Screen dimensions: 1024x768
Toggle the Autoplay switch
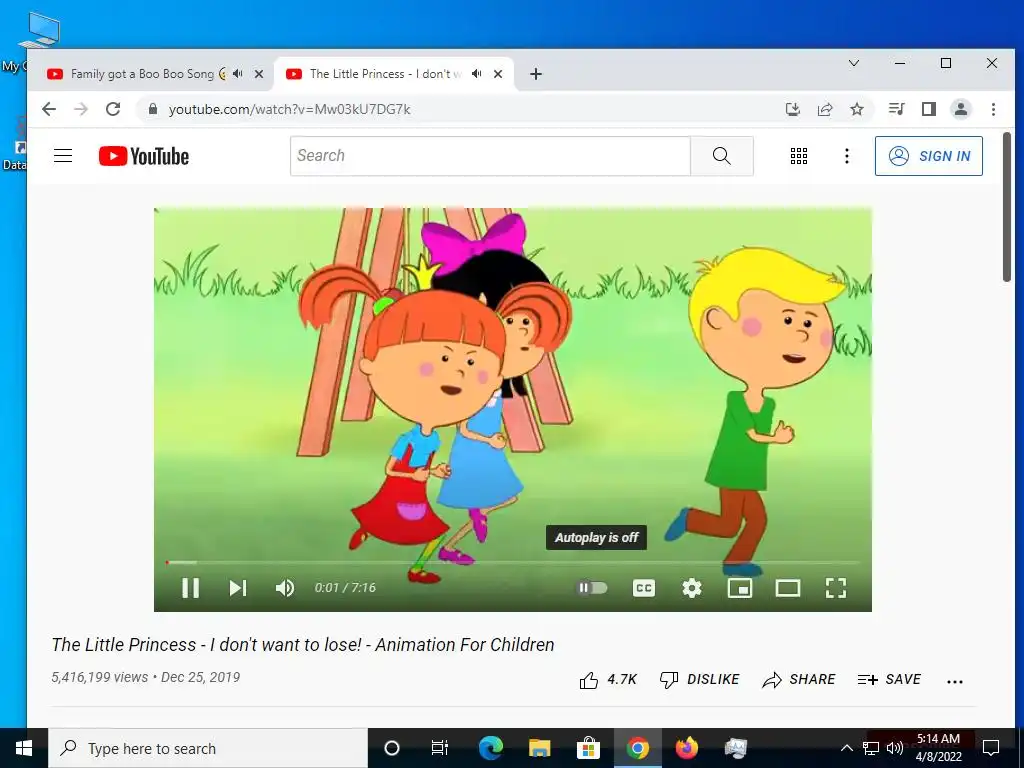click(x=592, y=588)
